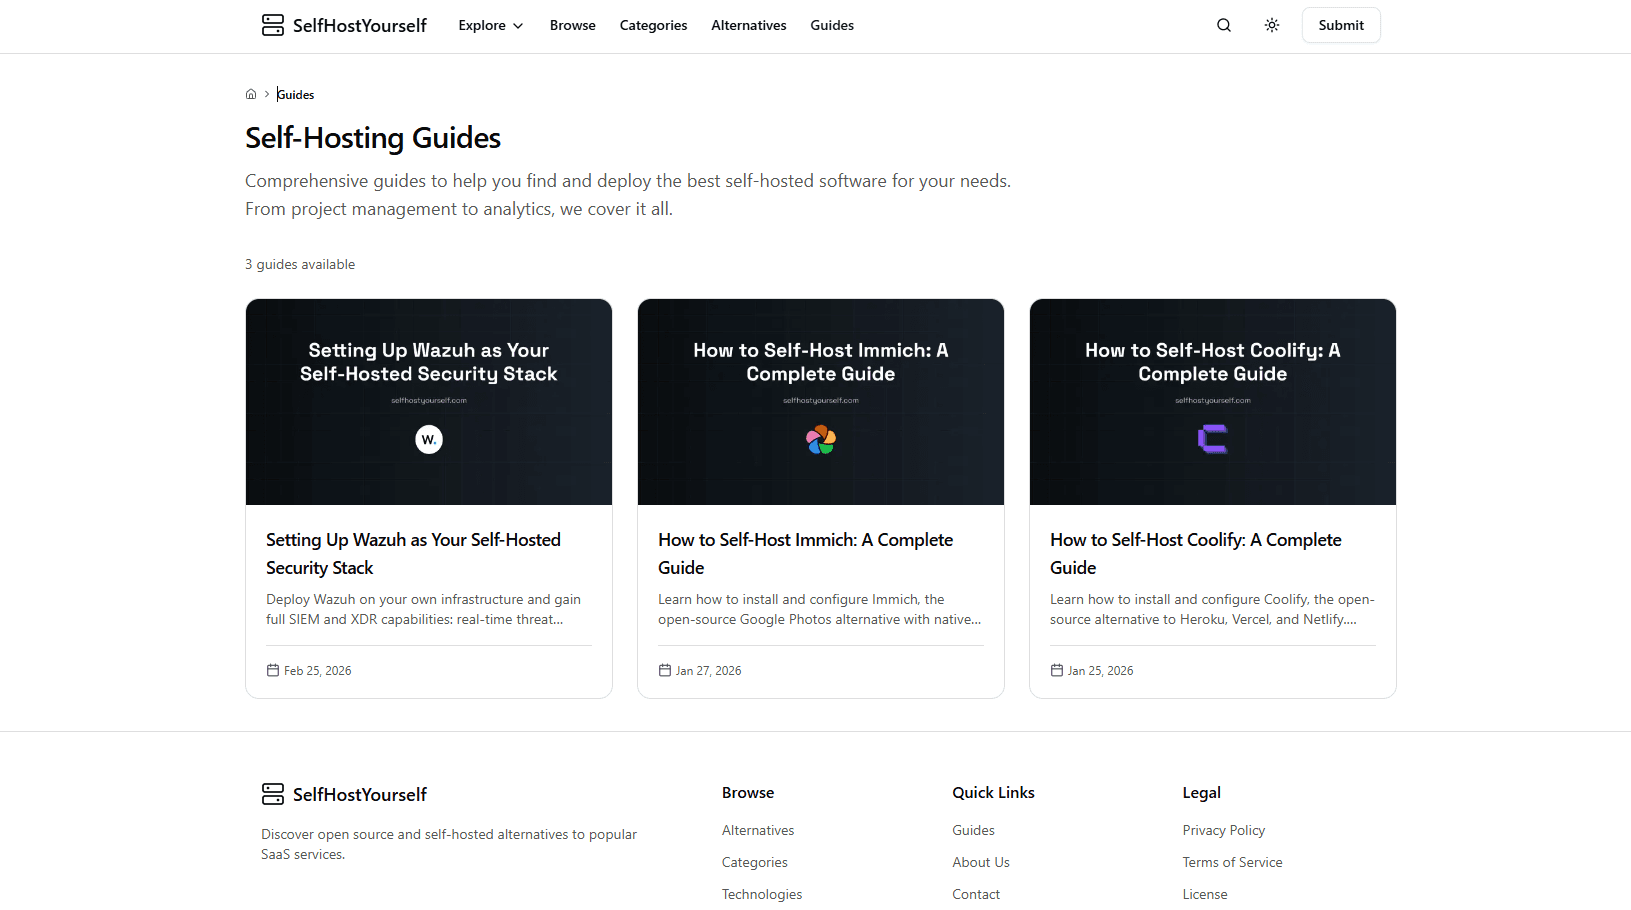
Task: Expand the Explore dropdown menu
Action: click(490, 25)
